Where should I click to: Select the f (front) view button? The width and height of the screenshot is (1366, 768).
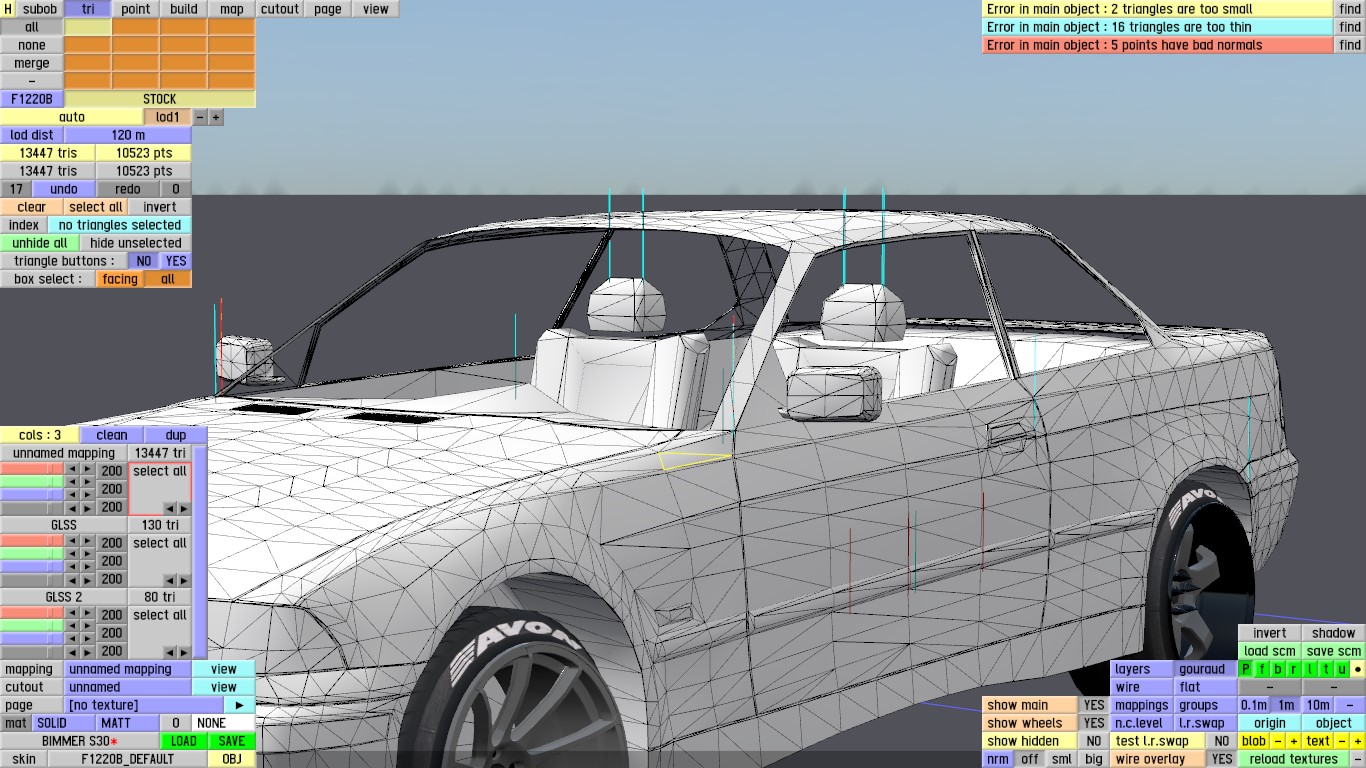(1262, 669)
